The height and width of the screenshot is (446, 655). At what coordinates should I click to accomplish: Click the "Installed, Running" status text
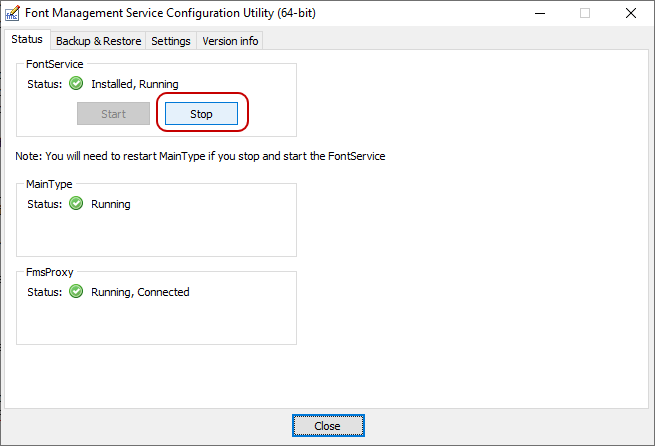coord(134,84)
